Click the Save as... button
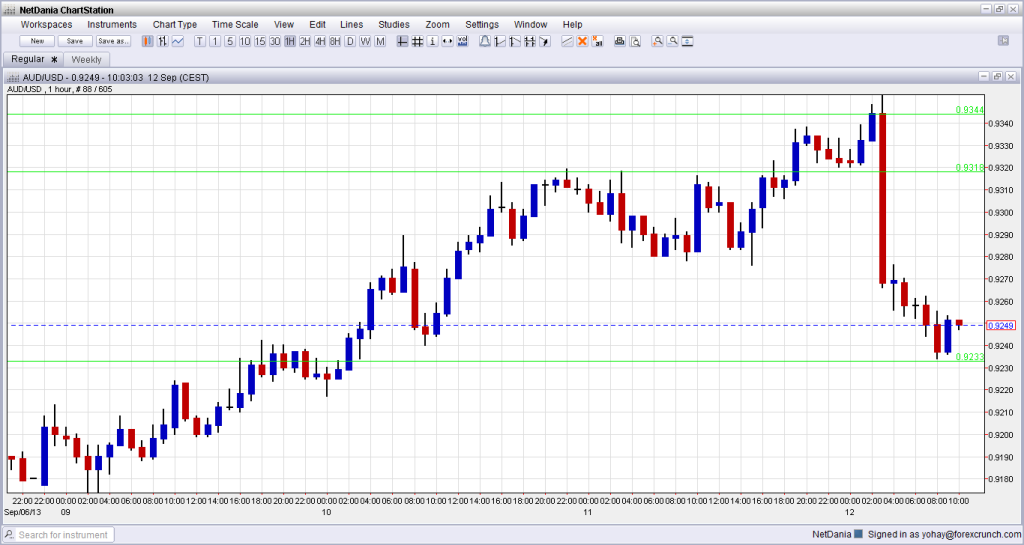This screenshot has width=1024, height=545. pyautogui.click(x=113, y=41)
